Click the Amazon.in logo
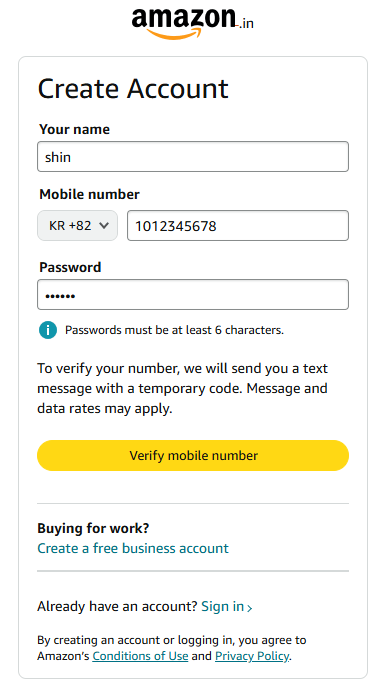The height and width of the screenshot is (690, 387). [x=192, y=23]
